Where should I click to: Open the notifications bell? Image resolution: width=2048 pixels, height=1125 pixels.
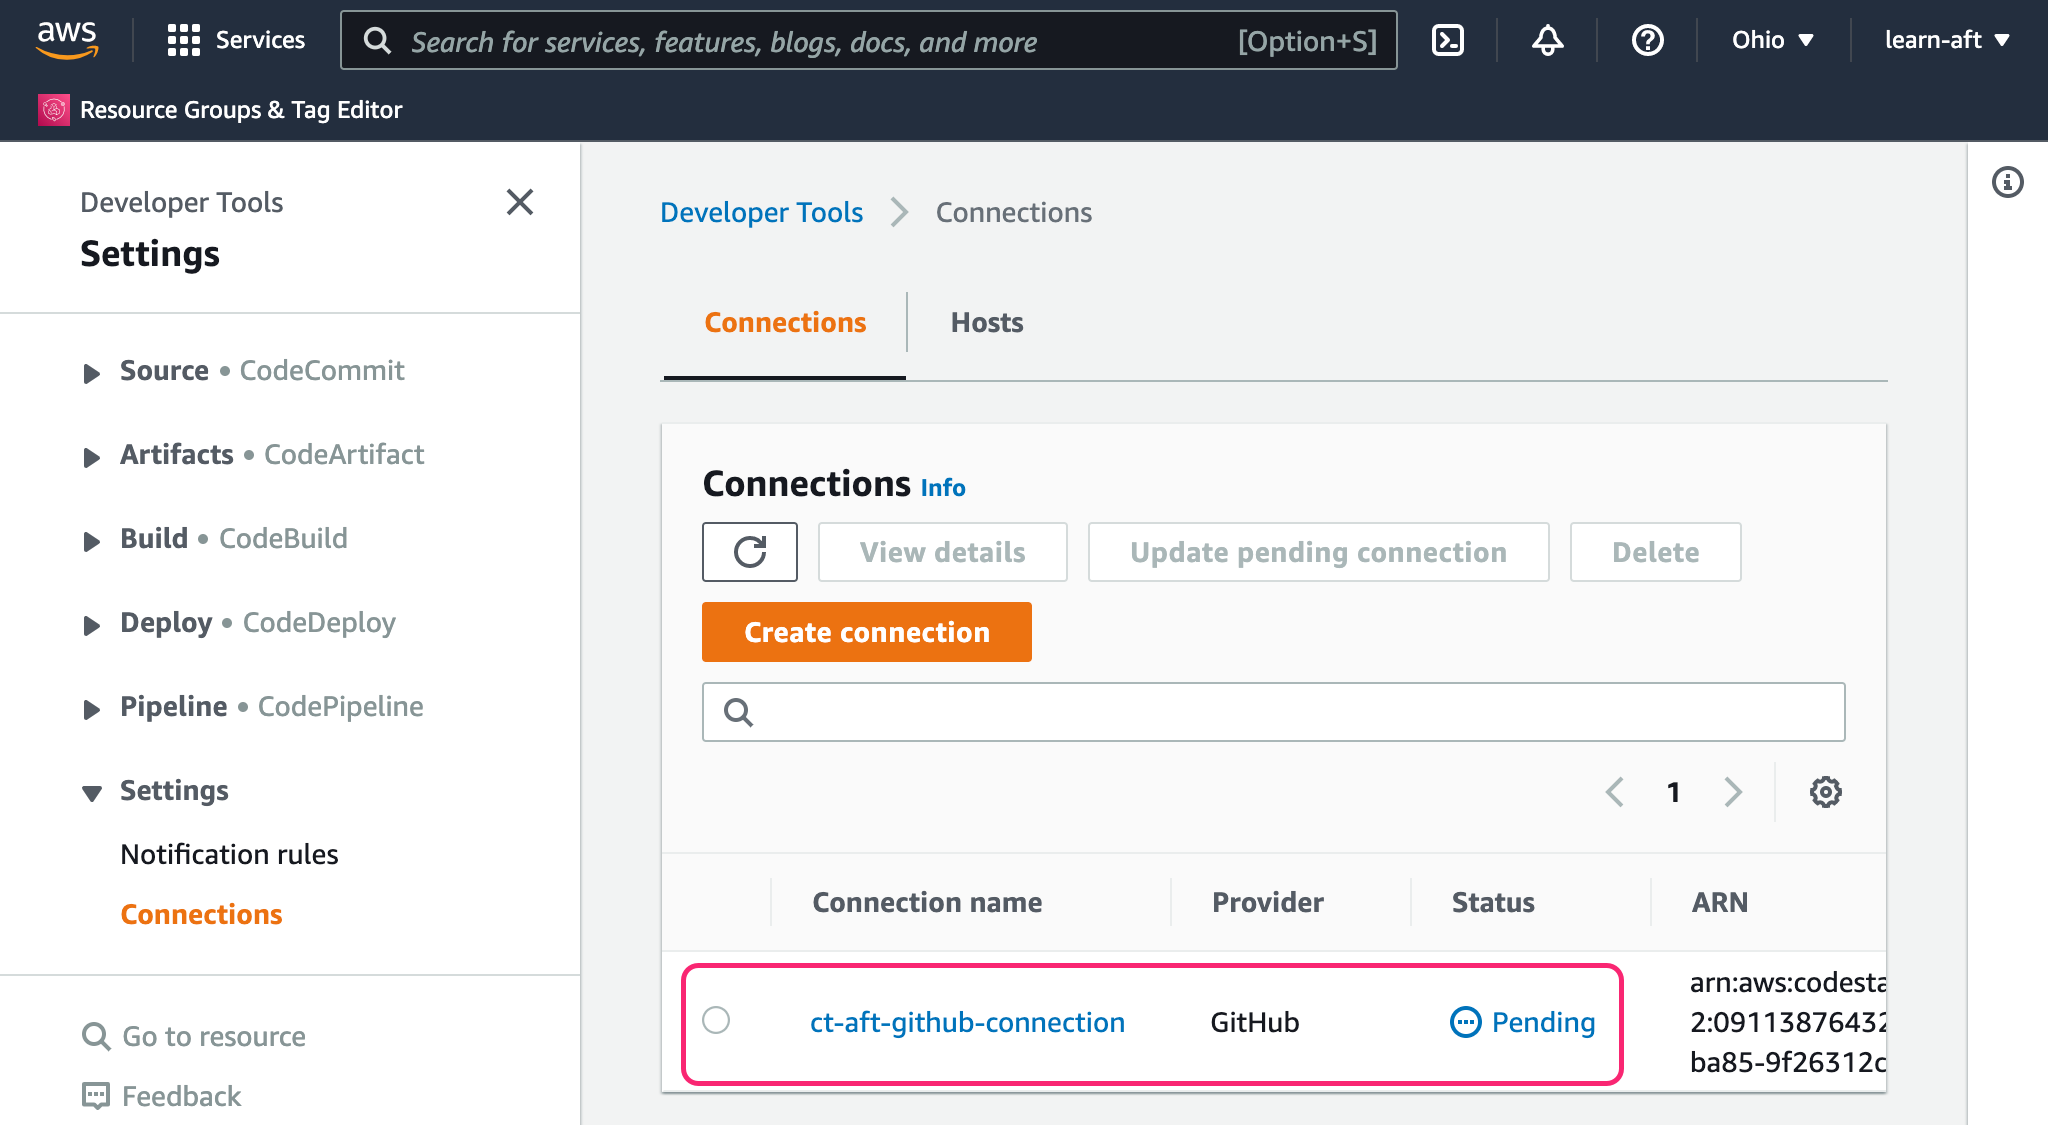1547,40
